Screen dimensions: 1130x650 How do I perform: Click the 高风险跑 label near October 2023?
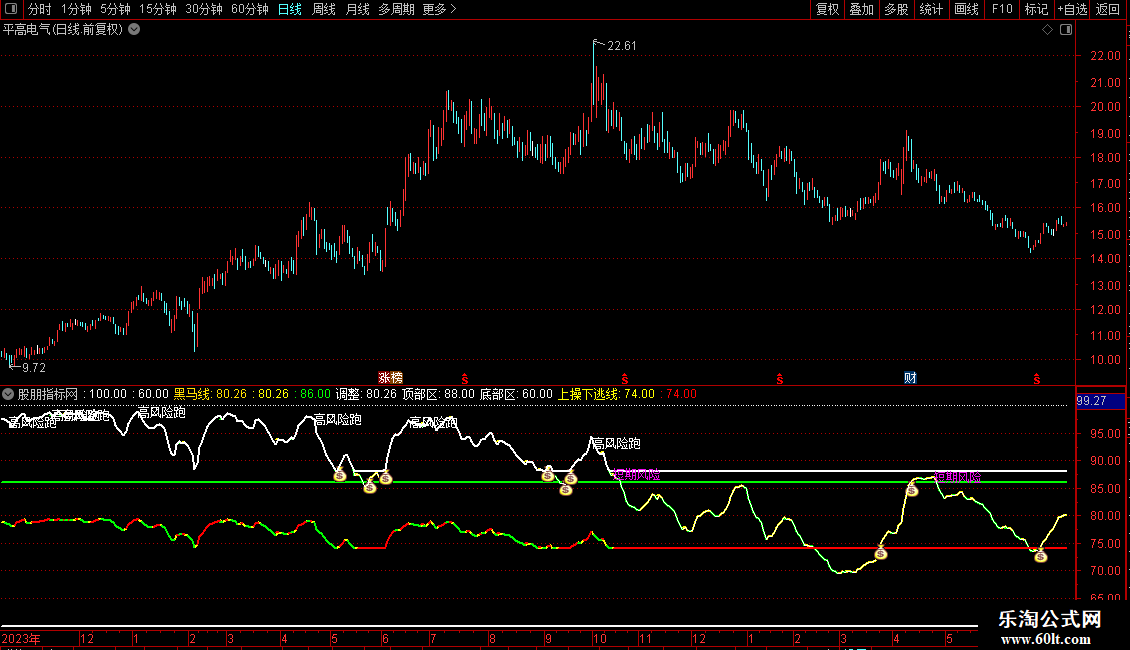[x=616, y=444]
